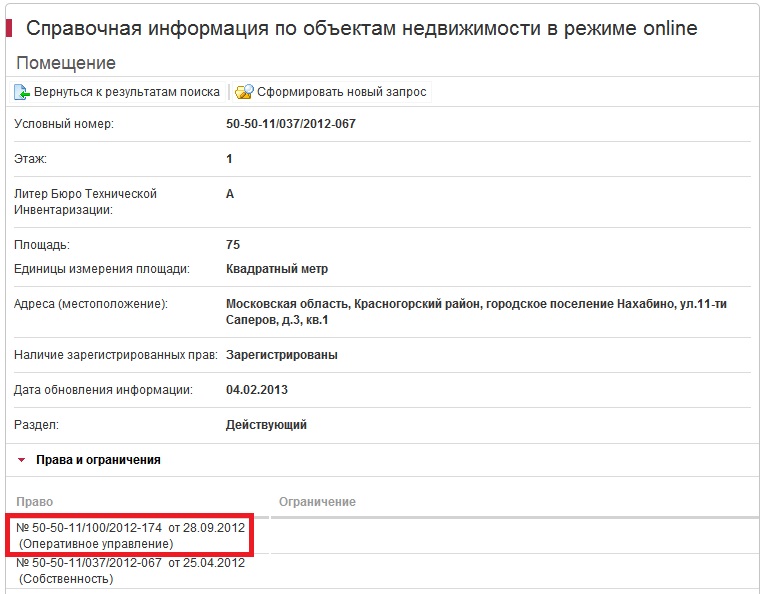Click conditional number value 50-50-11/037/2012-067 in top row
The width and height of the screenshot is (767, 594).
pyautogui.click(x=291, y=124)
